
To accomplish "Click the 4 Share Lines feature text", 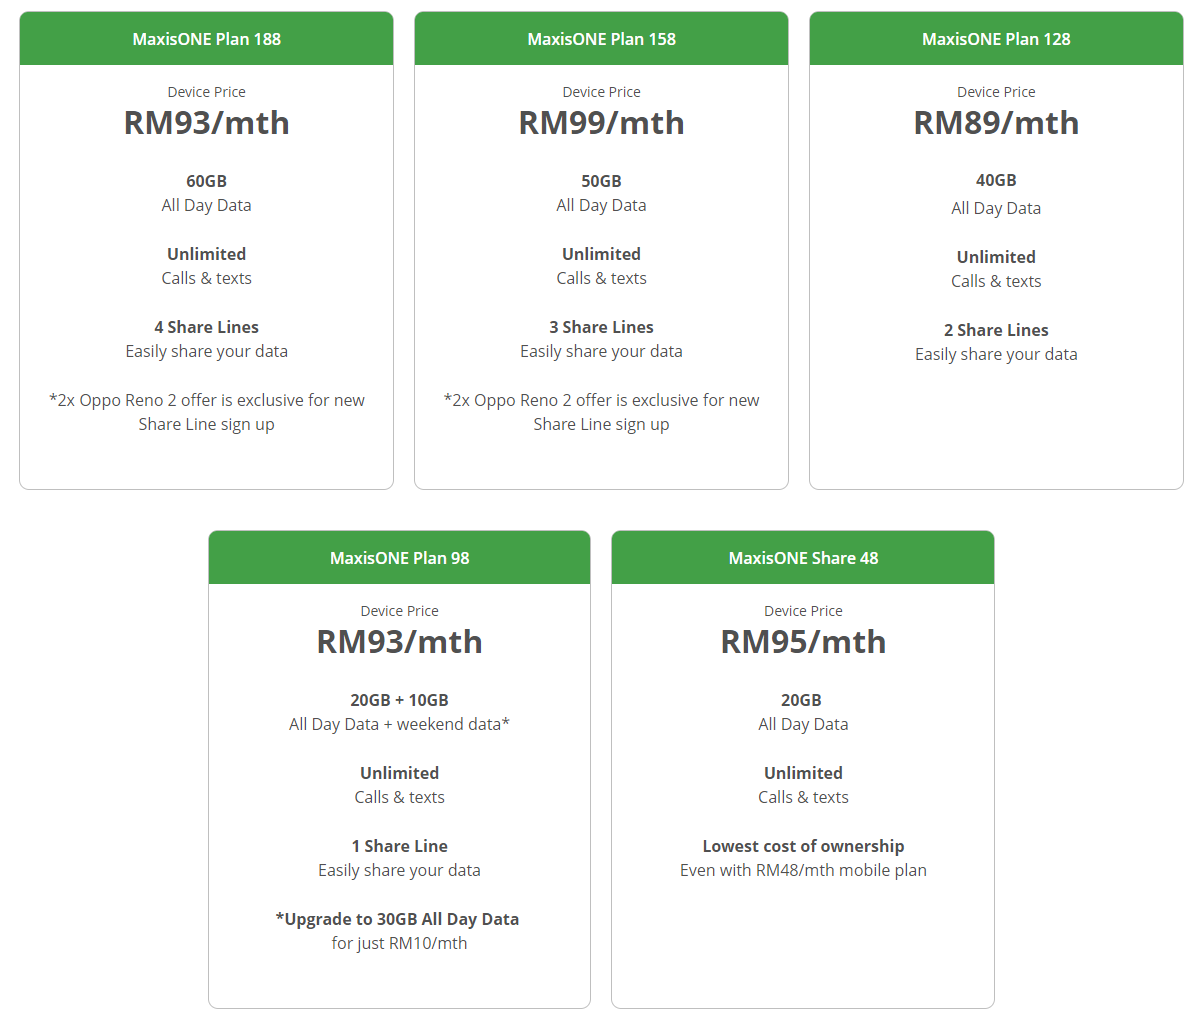I will [x=206, y=327].
